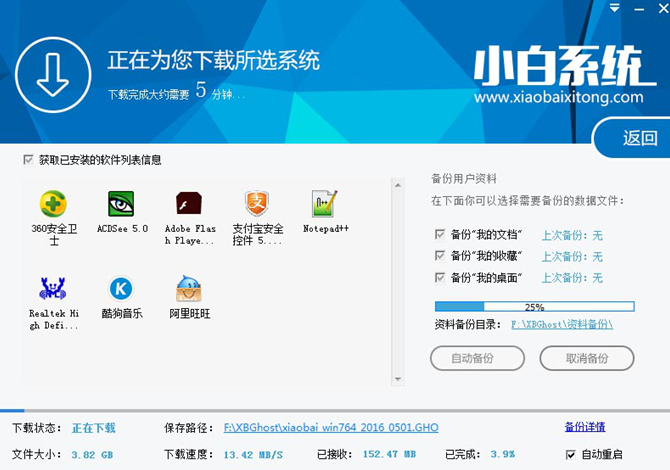This screenshot has height=470, width=670.
Task: Click the software list scroll up arrow
Action: (x=398, y=185)
